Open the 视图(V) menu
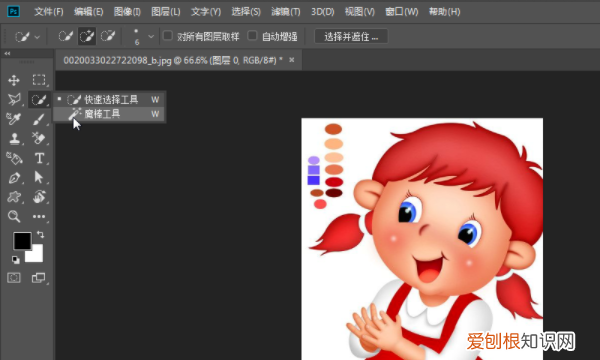 (360, 12)
